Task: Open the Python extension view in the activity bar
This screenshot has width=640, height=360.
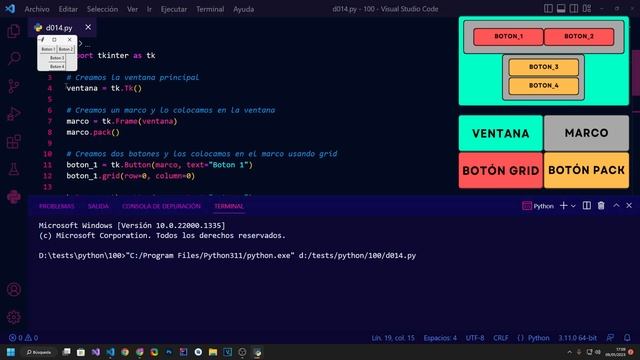Action: [x=13, y=197]
